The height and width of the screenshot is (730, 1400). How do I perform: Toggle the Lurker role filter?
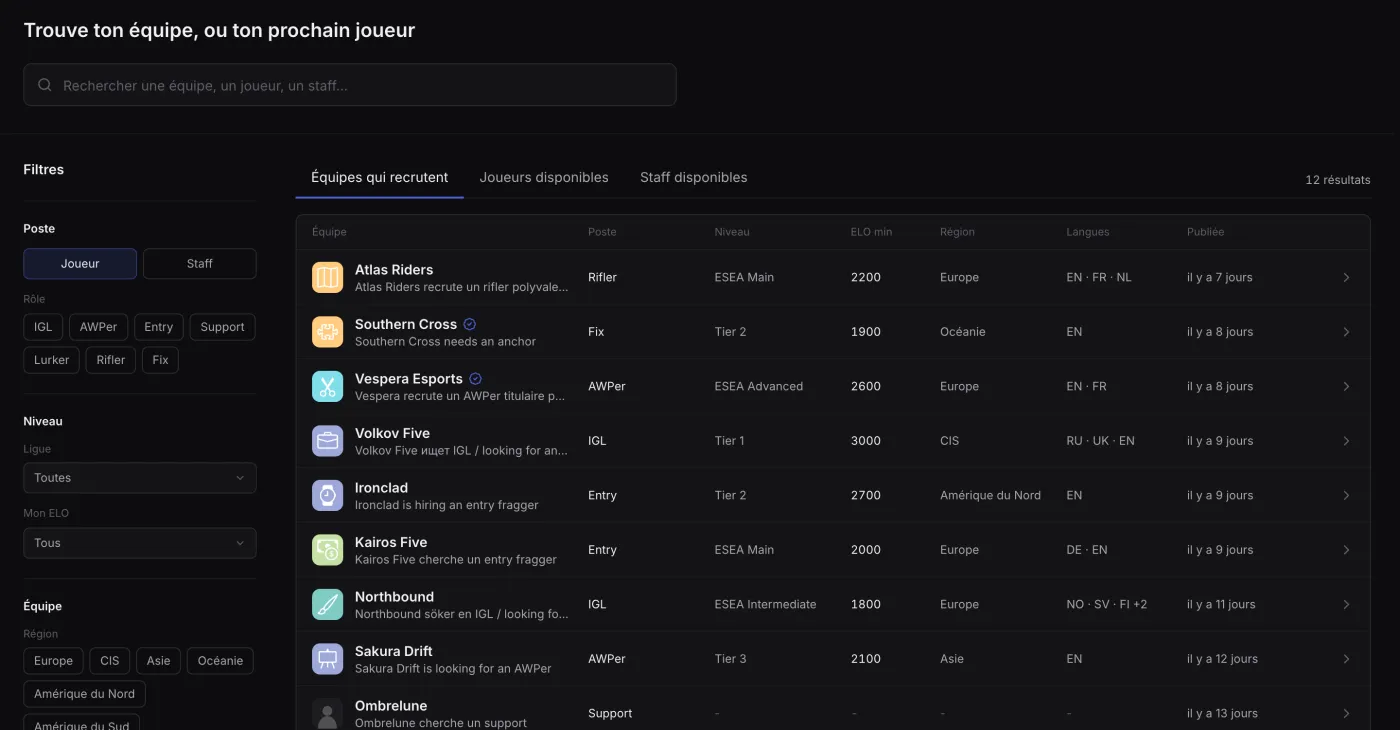pyautogui.click(x=52, y=360)
